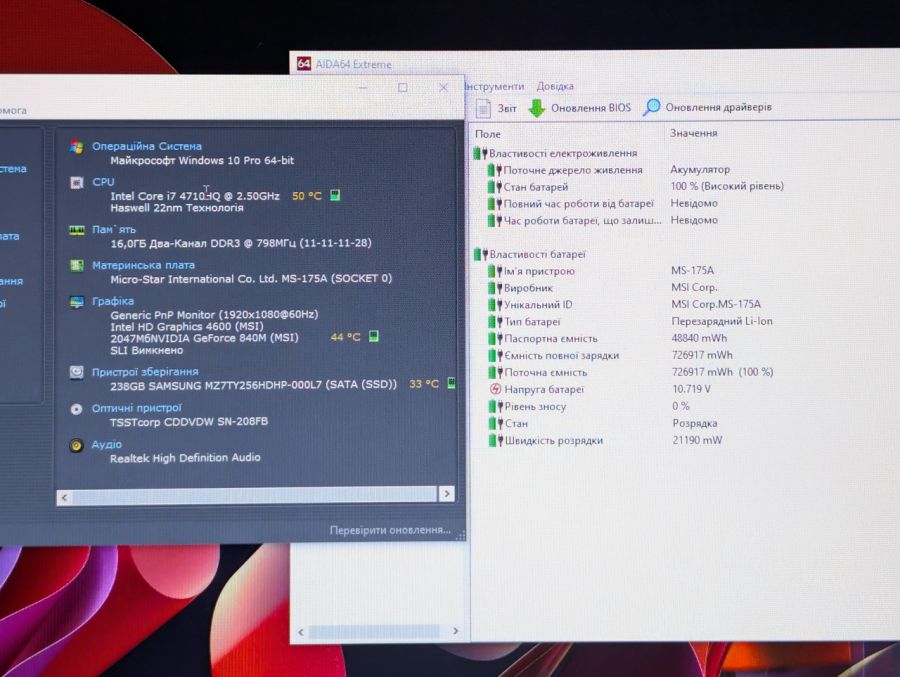Screen dimensions: 900x677
Task: Click the Windows flag icon in Speccy
Action: click(x=76, y=147)
